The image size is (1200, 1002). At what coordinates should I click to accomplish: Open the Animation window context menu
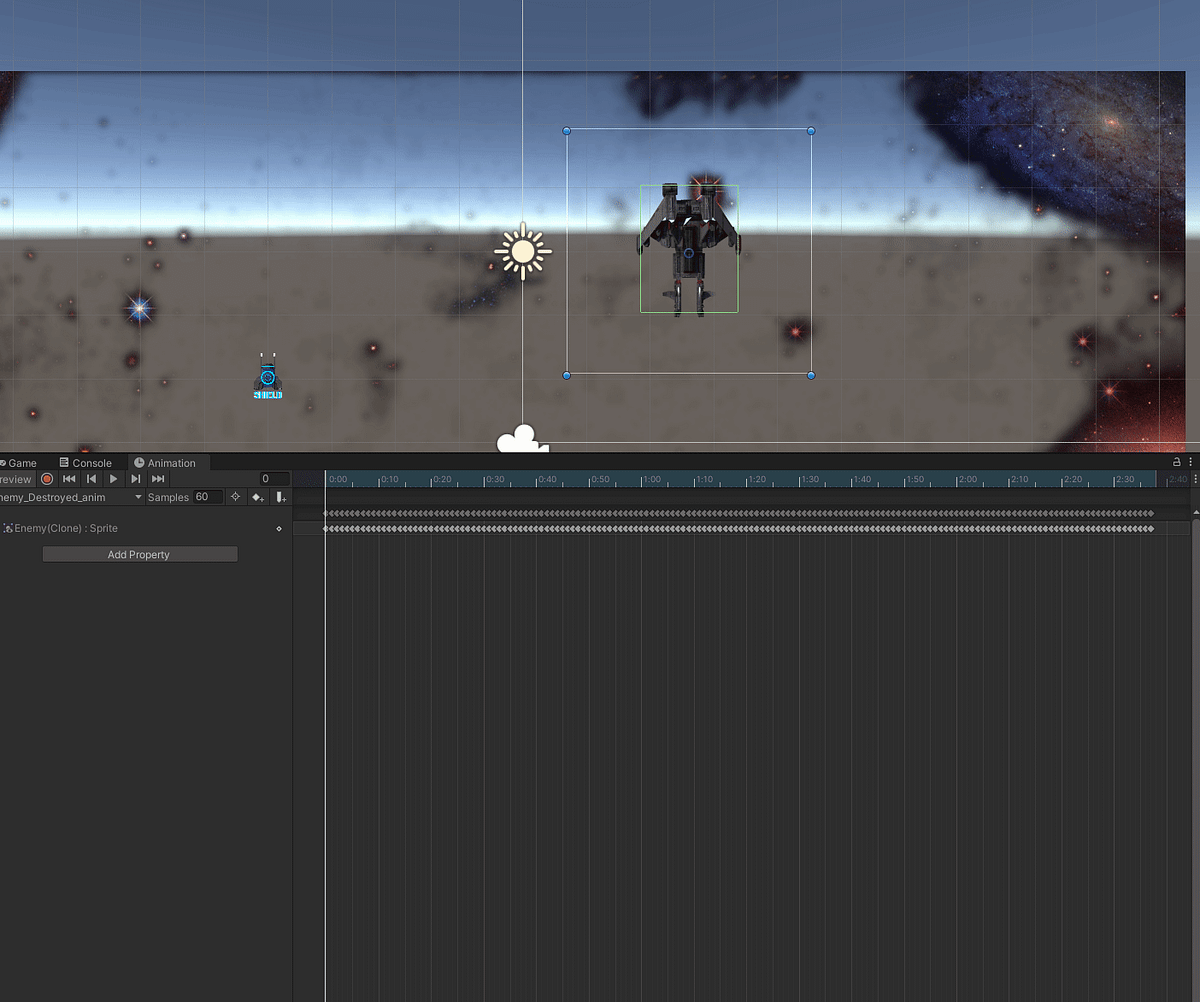pyautogui.click(x=1192, y=462)
